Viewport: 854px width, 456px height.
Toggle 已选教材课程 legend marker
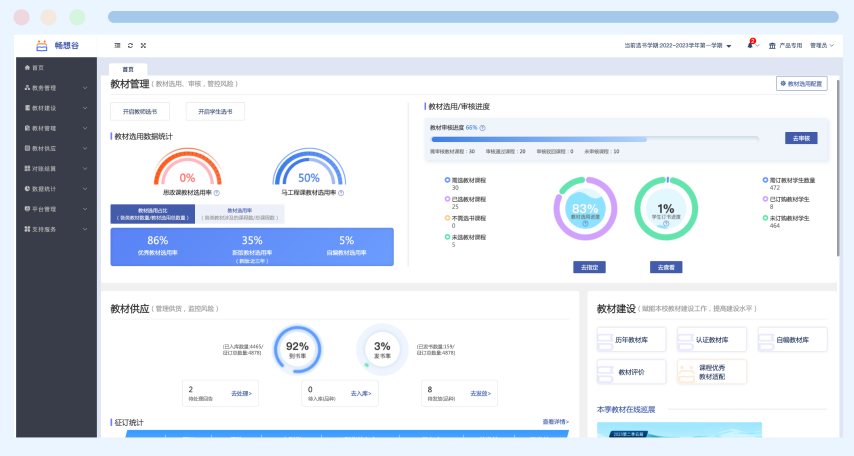pos(447,199)
